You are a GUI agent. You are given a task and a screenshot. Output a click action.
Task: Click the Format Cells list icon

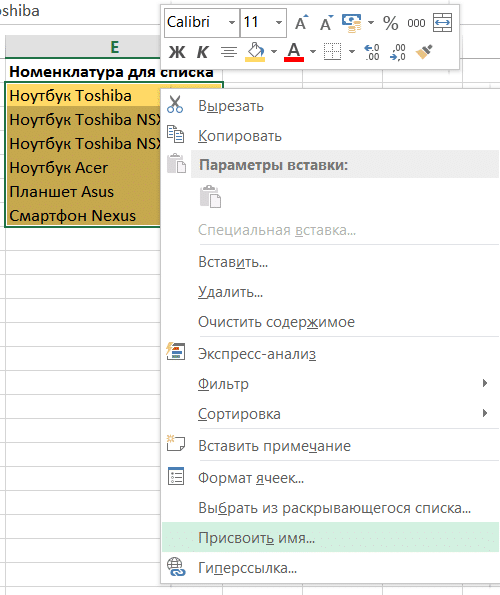coord(176,476)
